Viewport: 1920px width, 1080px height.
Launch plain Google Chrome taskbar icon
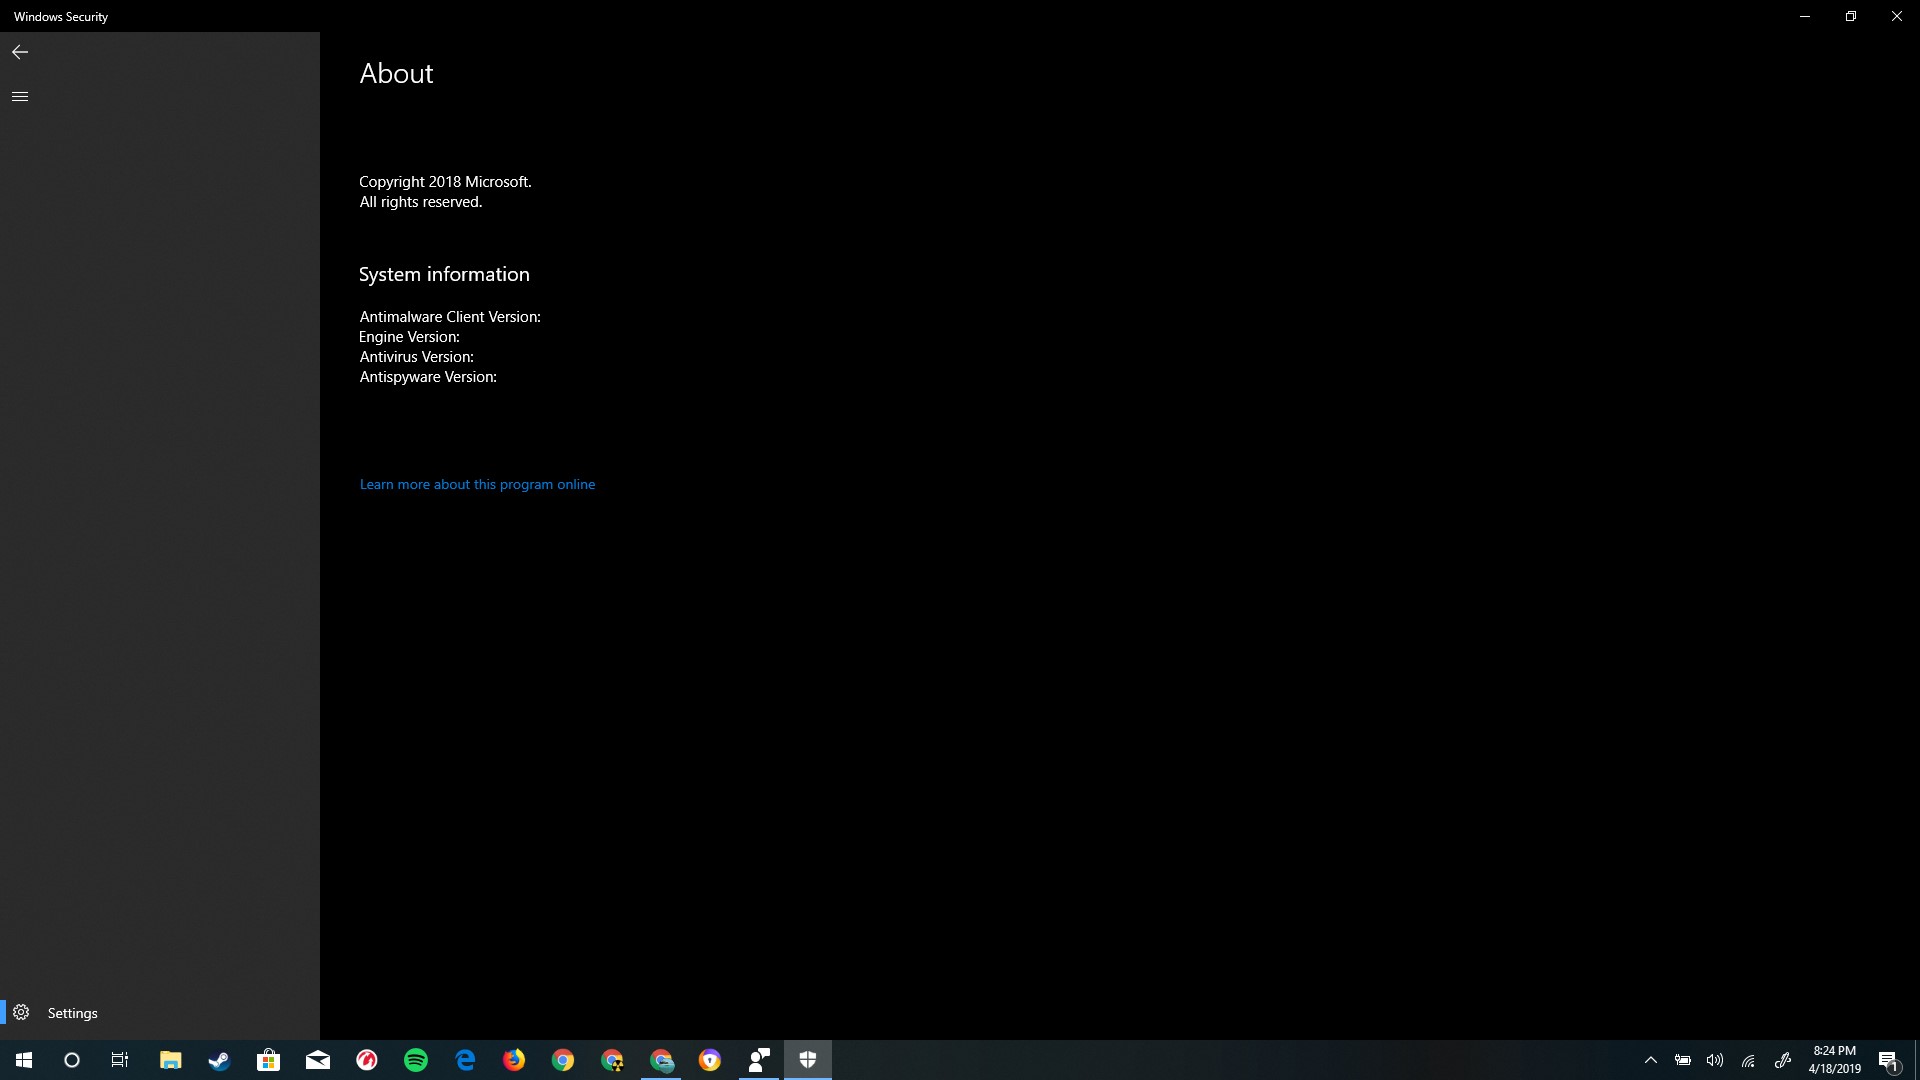(x=563, y=1060)
